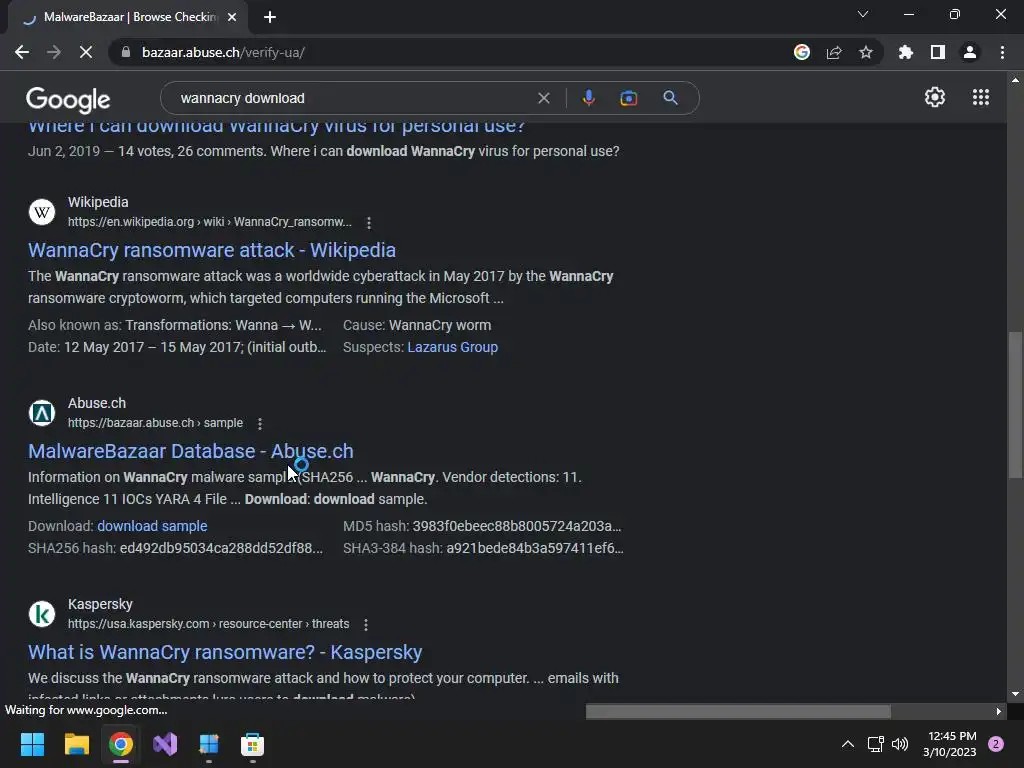Open the Windows Start menu

click(32, 744)
